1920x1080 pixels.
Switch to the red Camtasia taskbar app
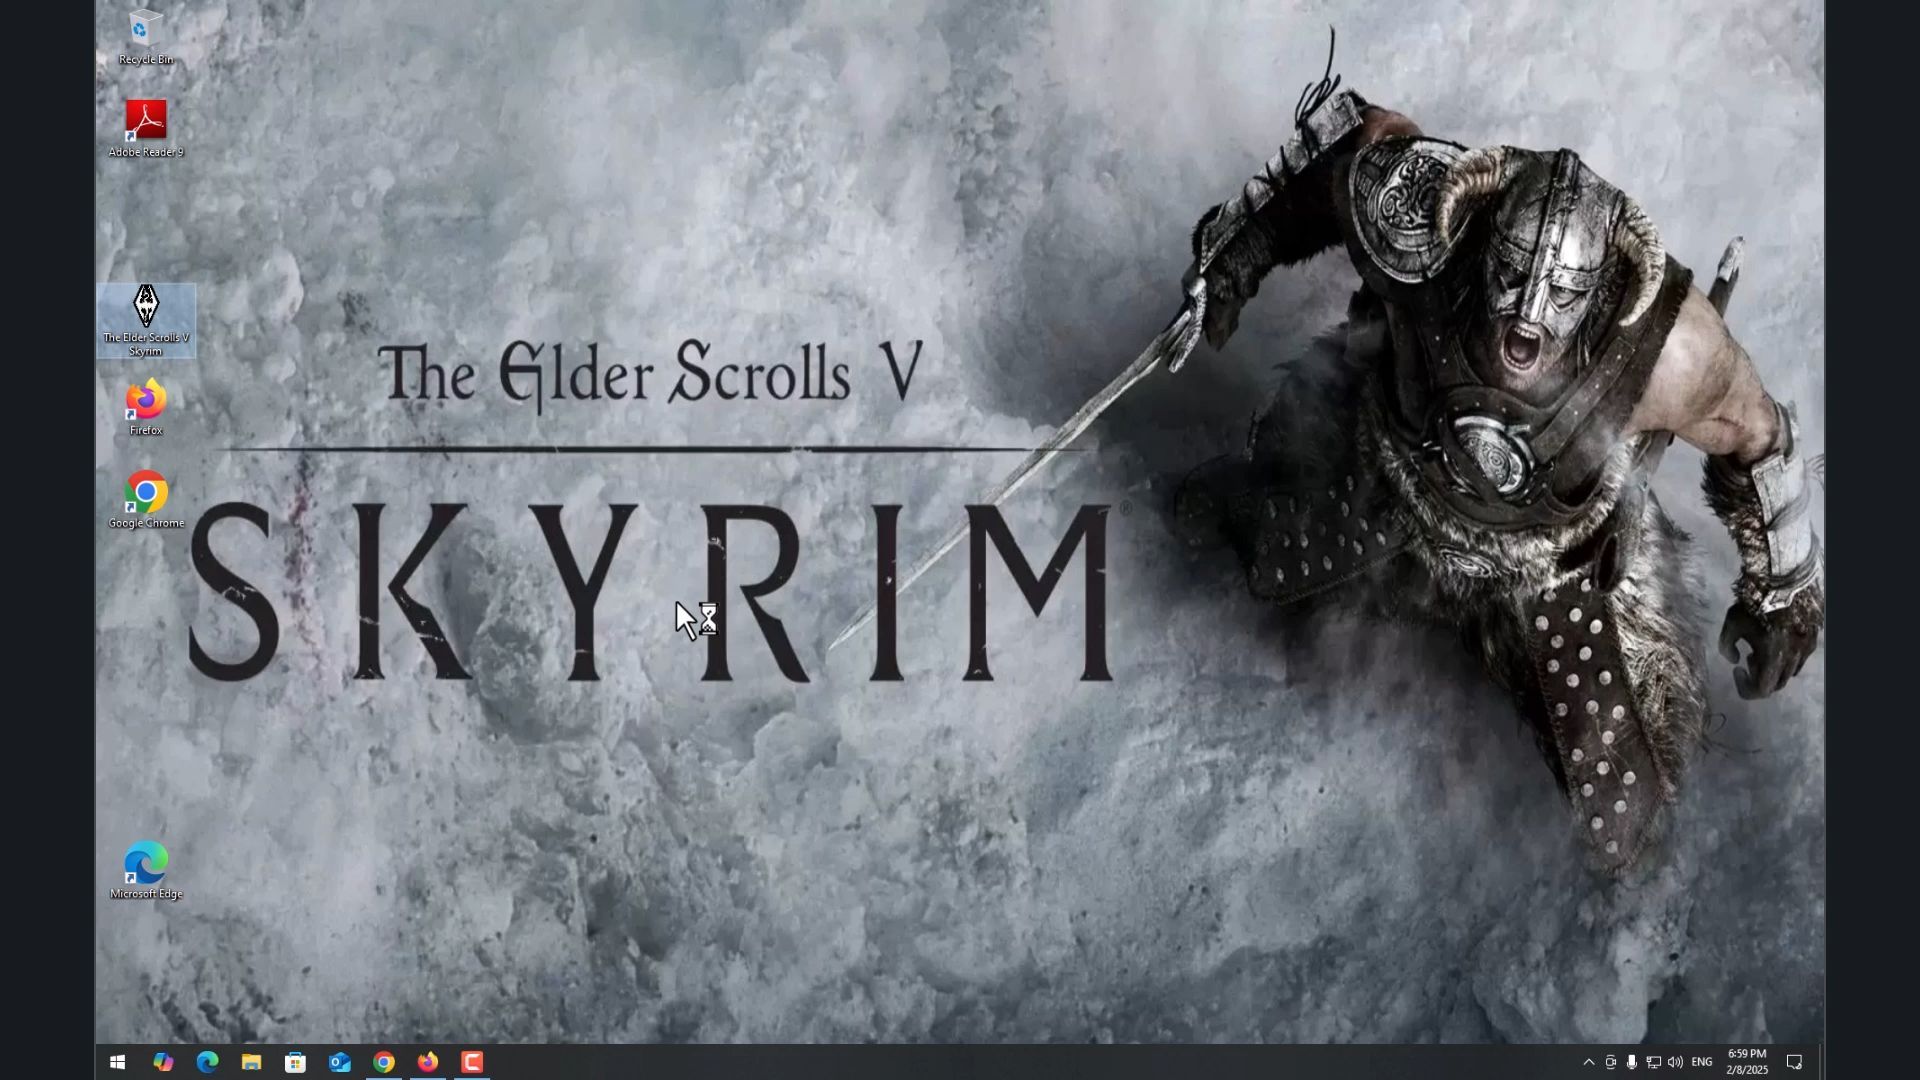[x=472, y=1062]
